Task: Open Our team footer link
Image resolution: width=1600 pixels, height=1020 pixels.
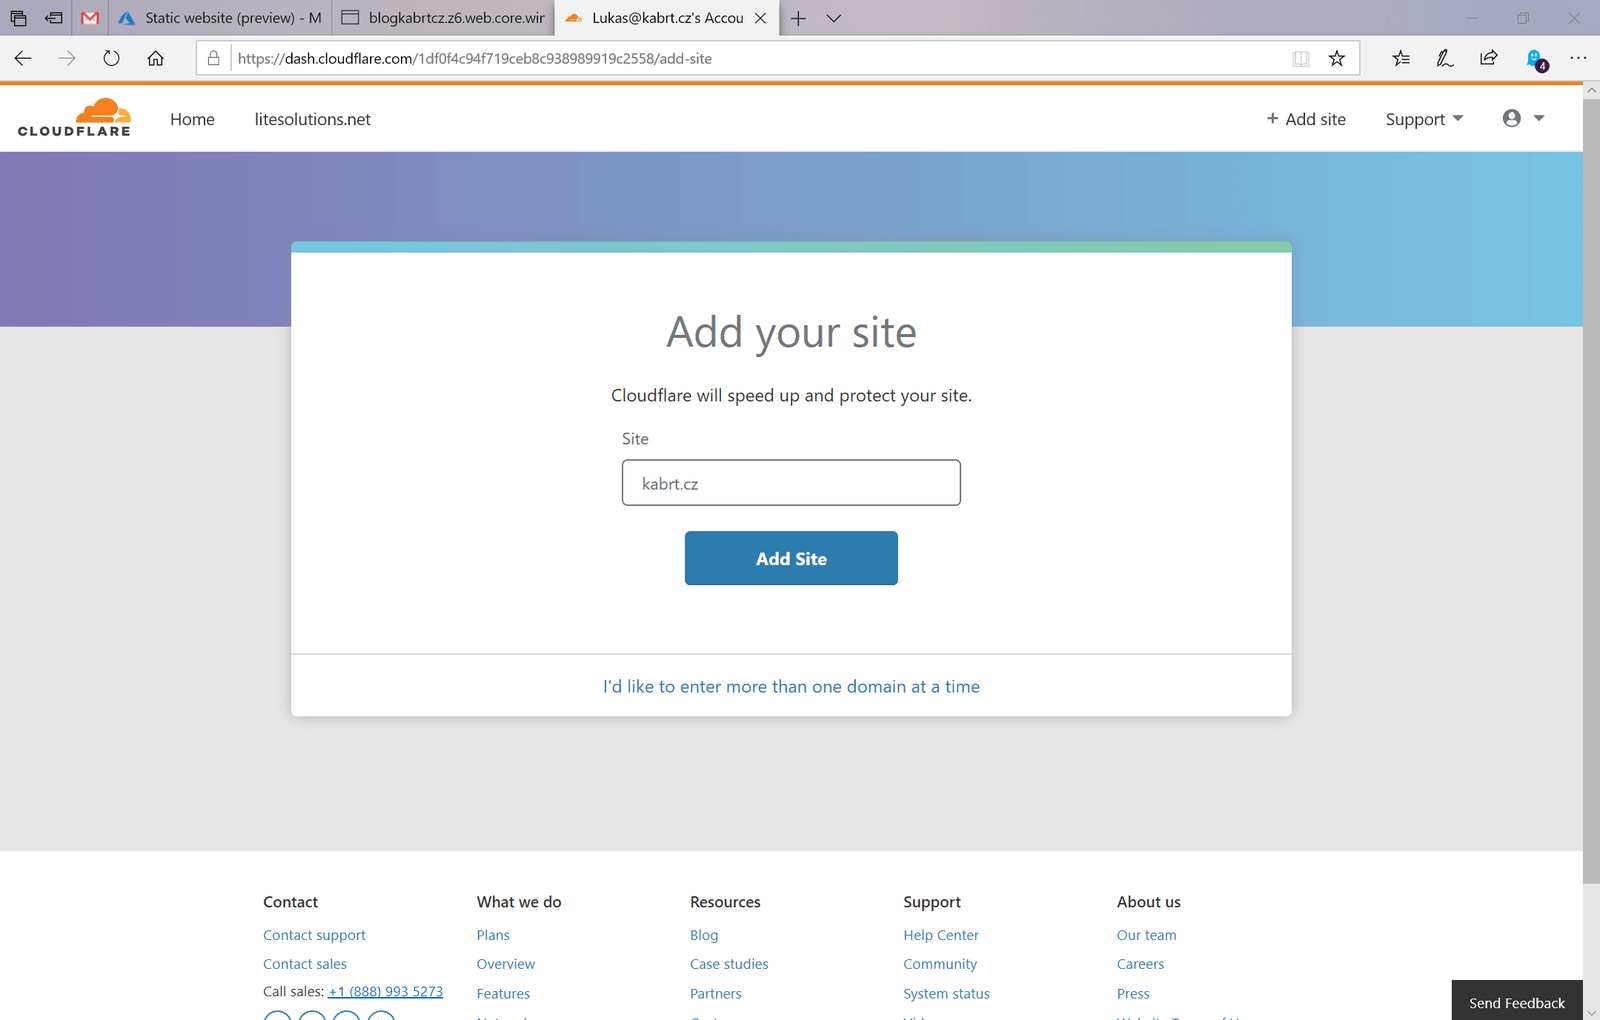Action: [1146, 935]
